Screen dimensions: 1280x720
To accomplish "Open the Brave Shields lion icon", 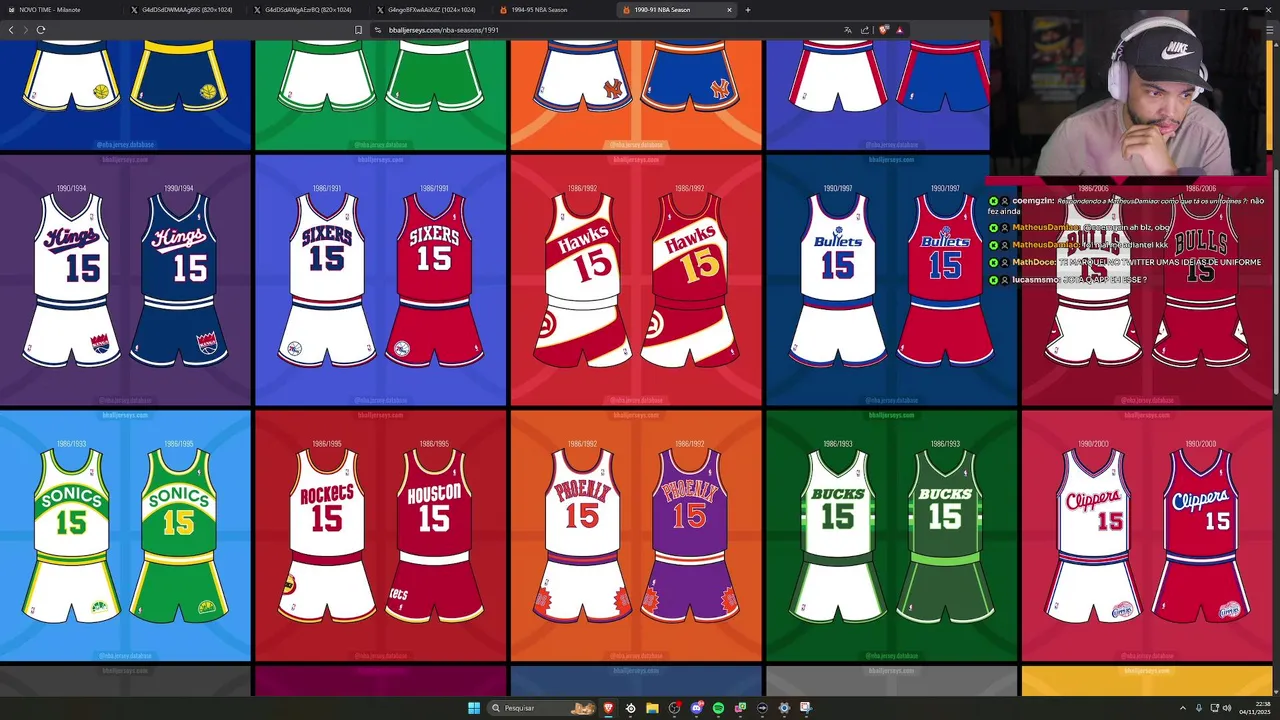I will point(883,30).
